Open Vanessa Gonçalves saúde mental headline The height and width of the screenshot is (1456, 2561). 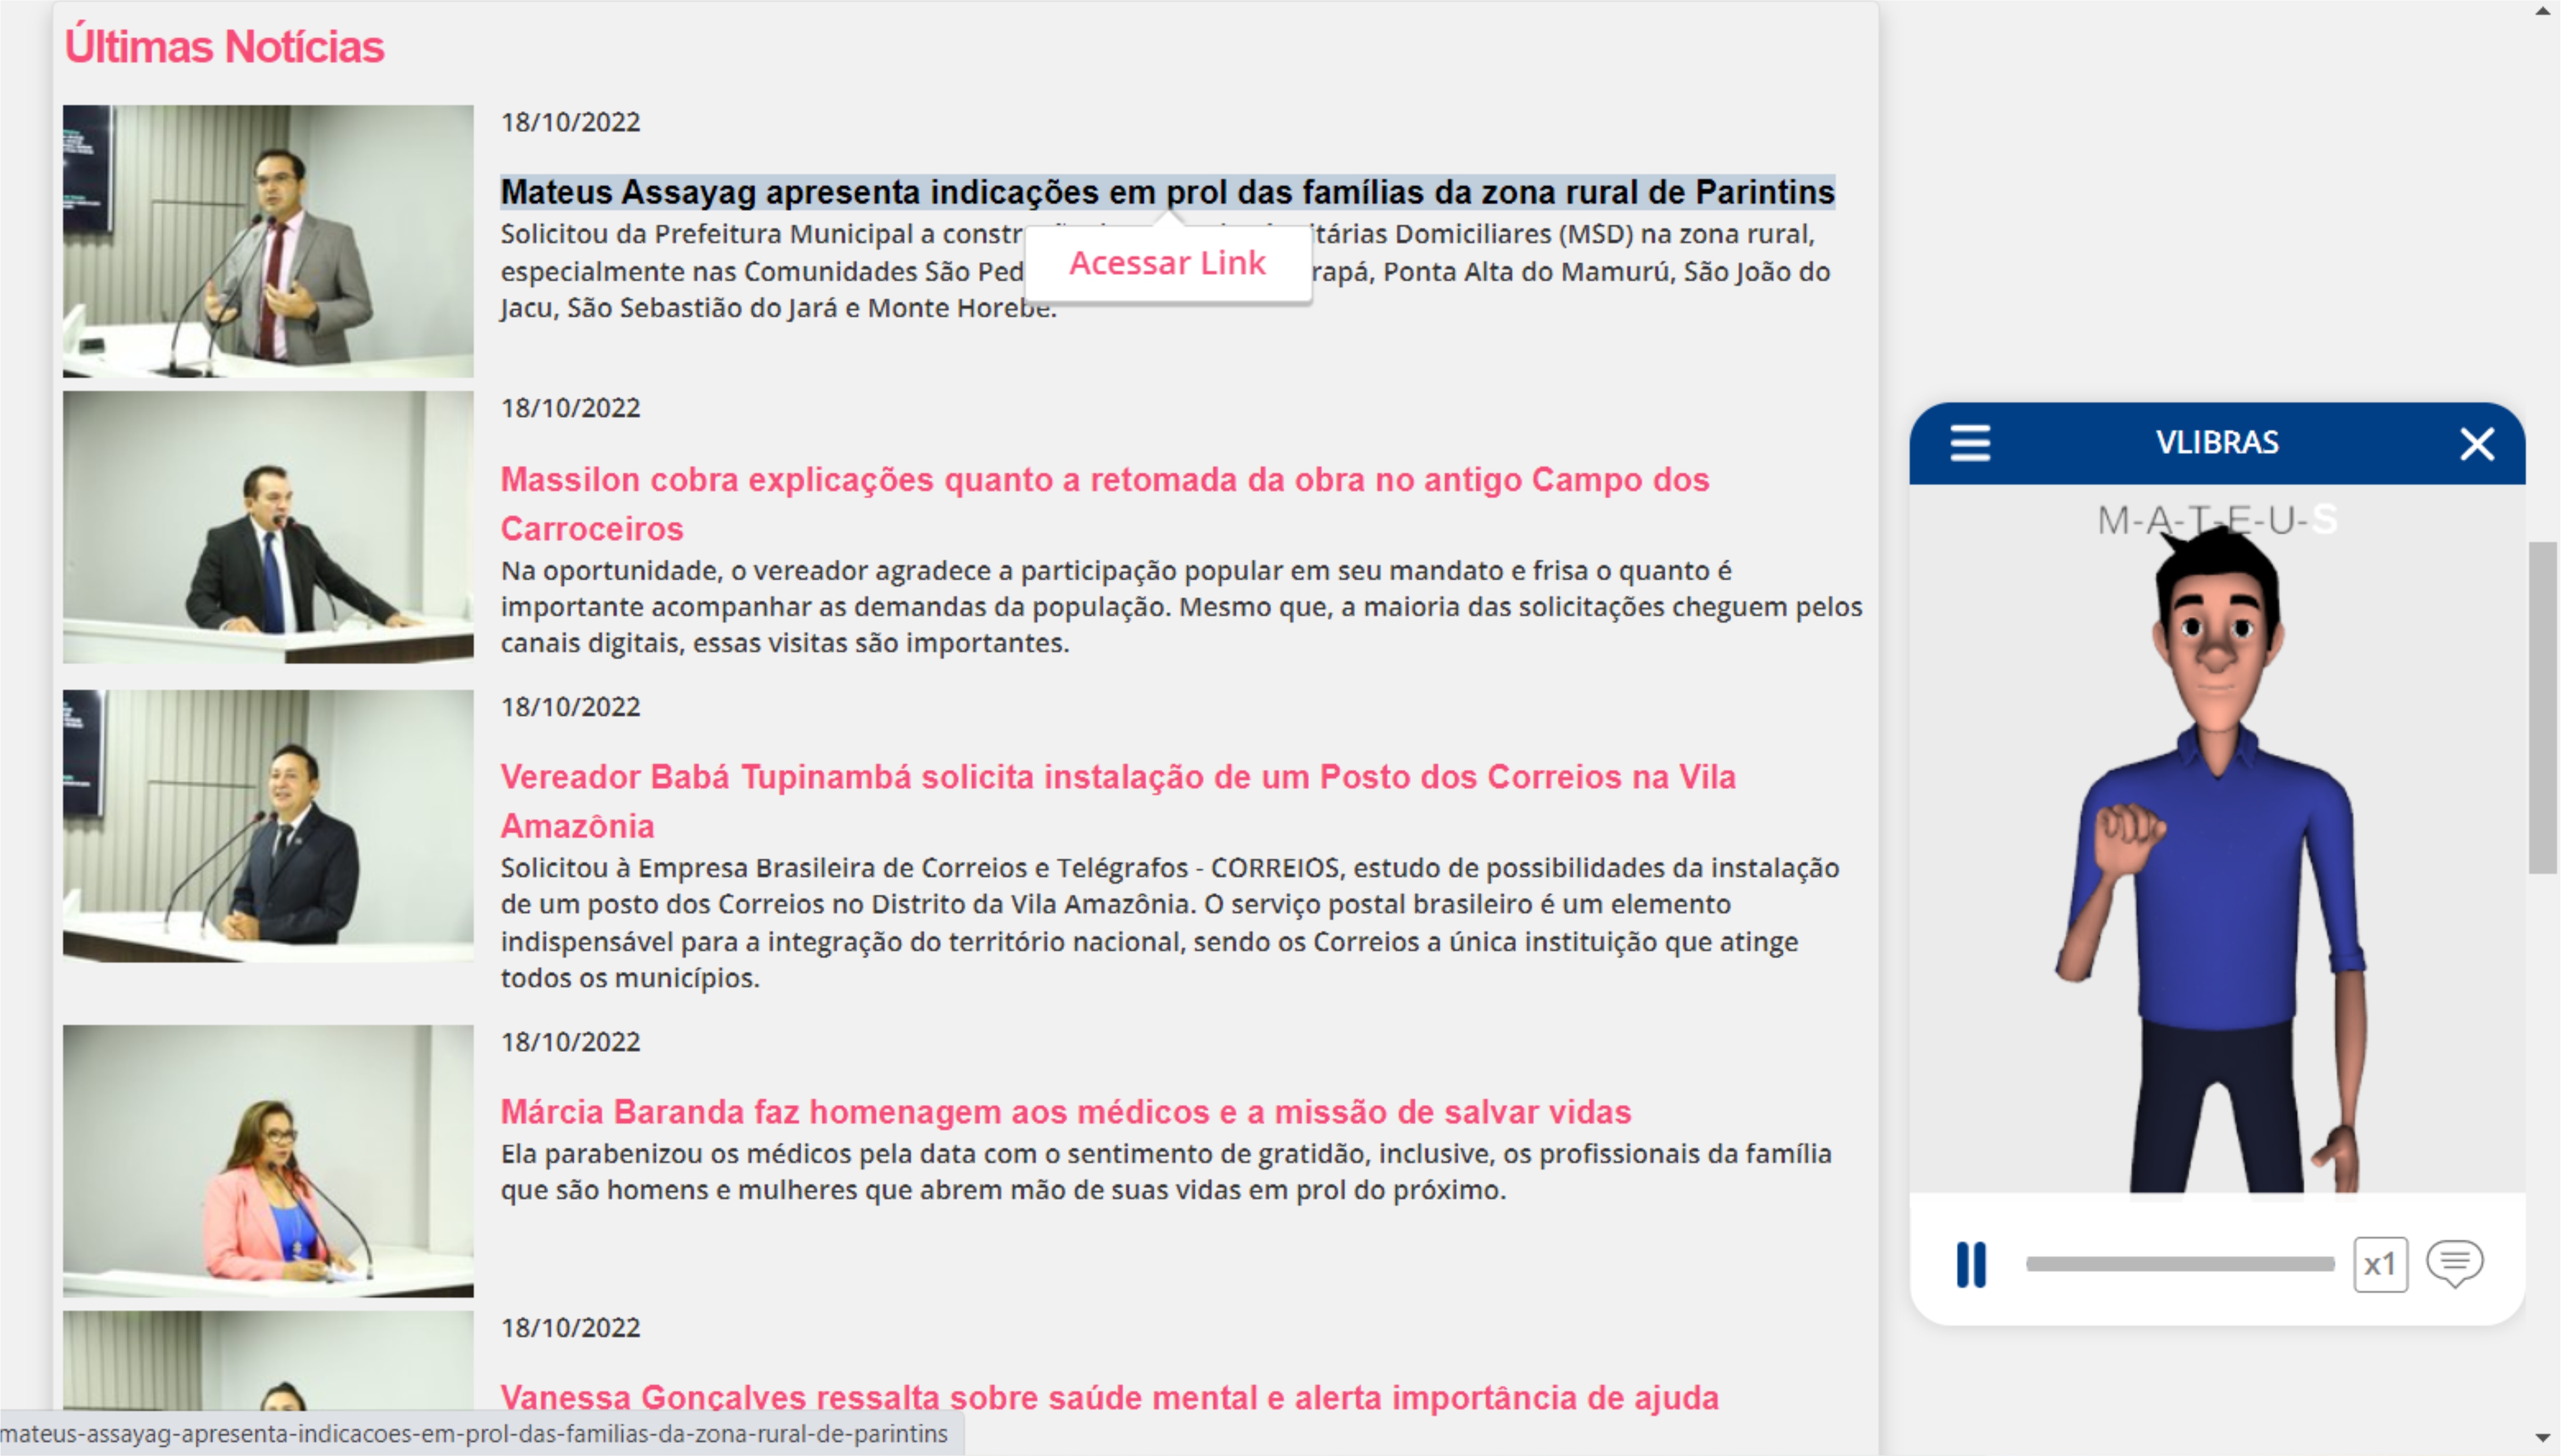click(1110, 1398)
